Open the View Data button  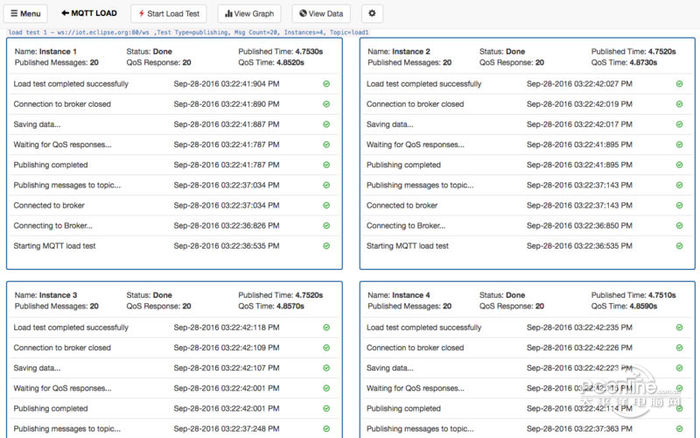pyautogui.click(x=321, y=14)
